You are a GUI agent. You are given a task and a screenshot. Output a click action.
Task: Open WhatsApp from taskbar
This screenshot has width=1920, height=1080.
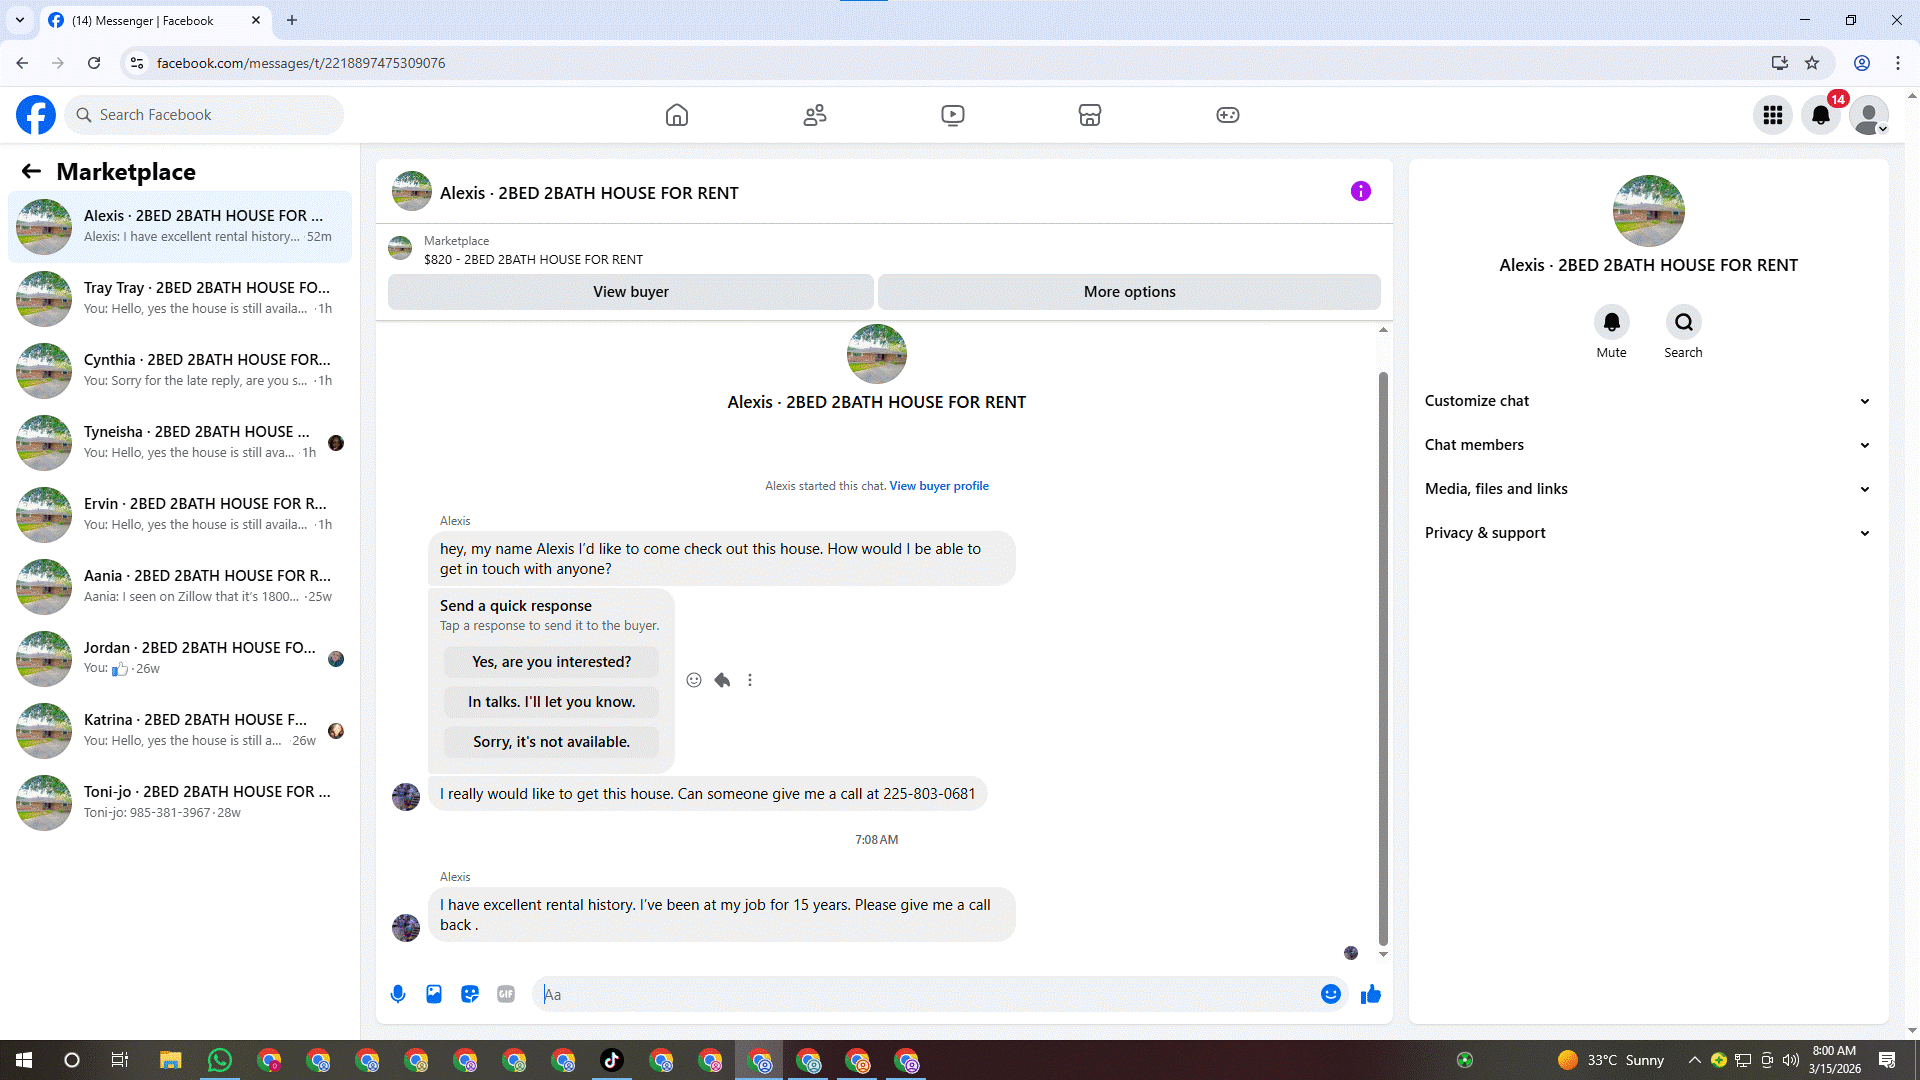219,1060
